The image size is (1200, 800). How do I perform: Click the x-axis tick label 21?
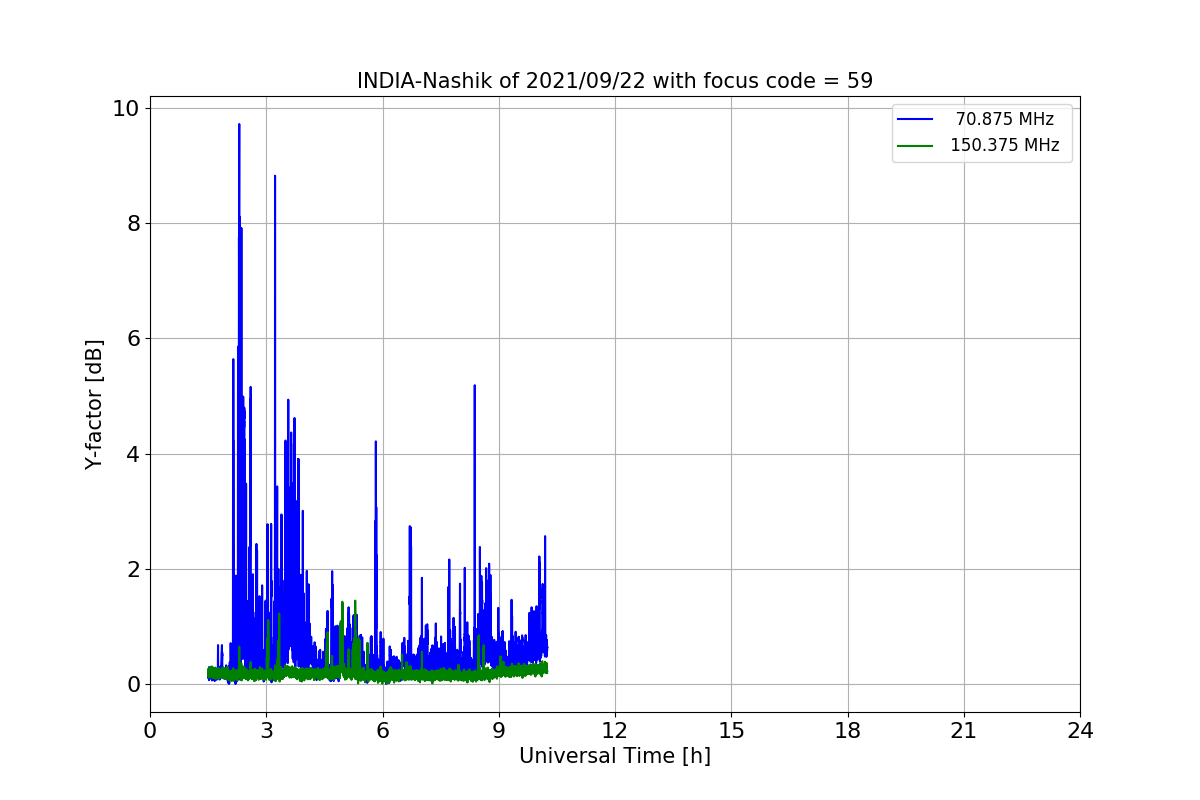tap(964, 731)
